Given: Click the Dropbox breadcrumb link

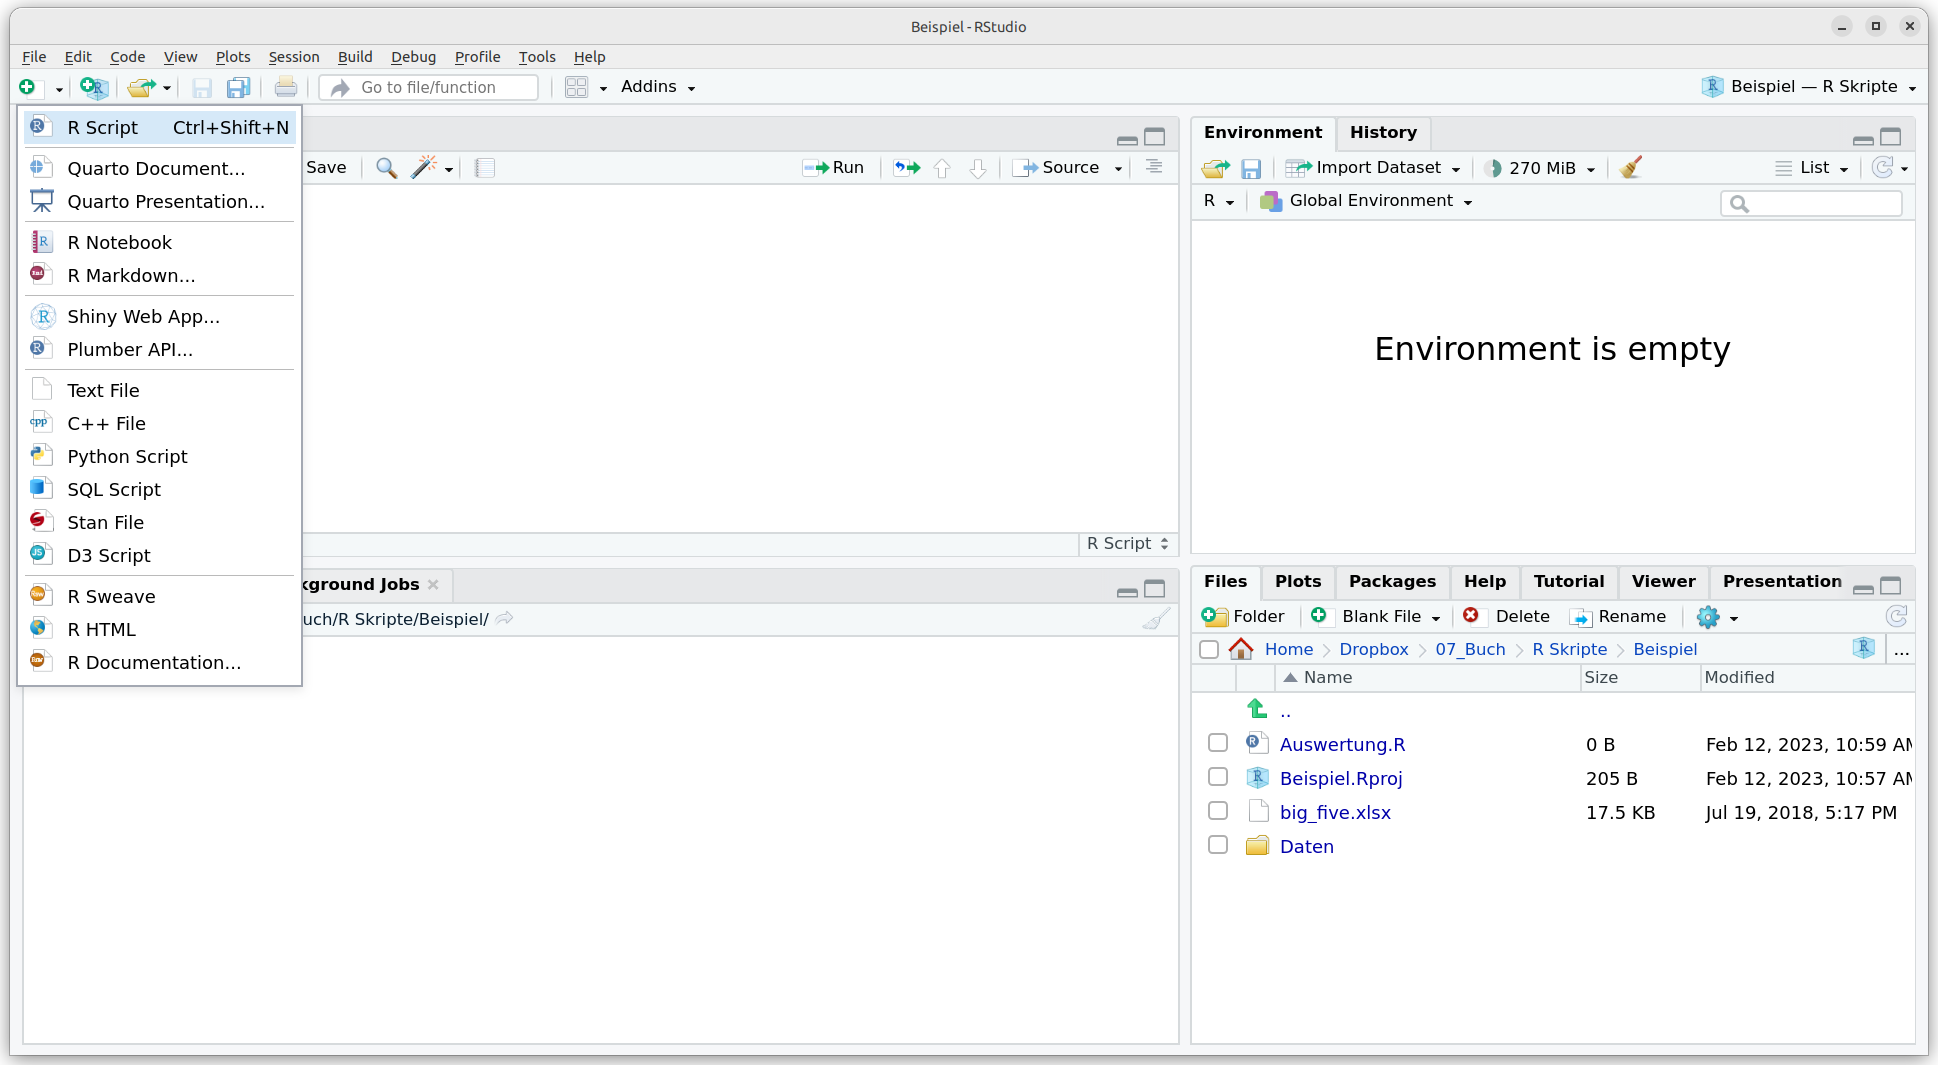Looking at the screenshot, I should [1373, 649].
